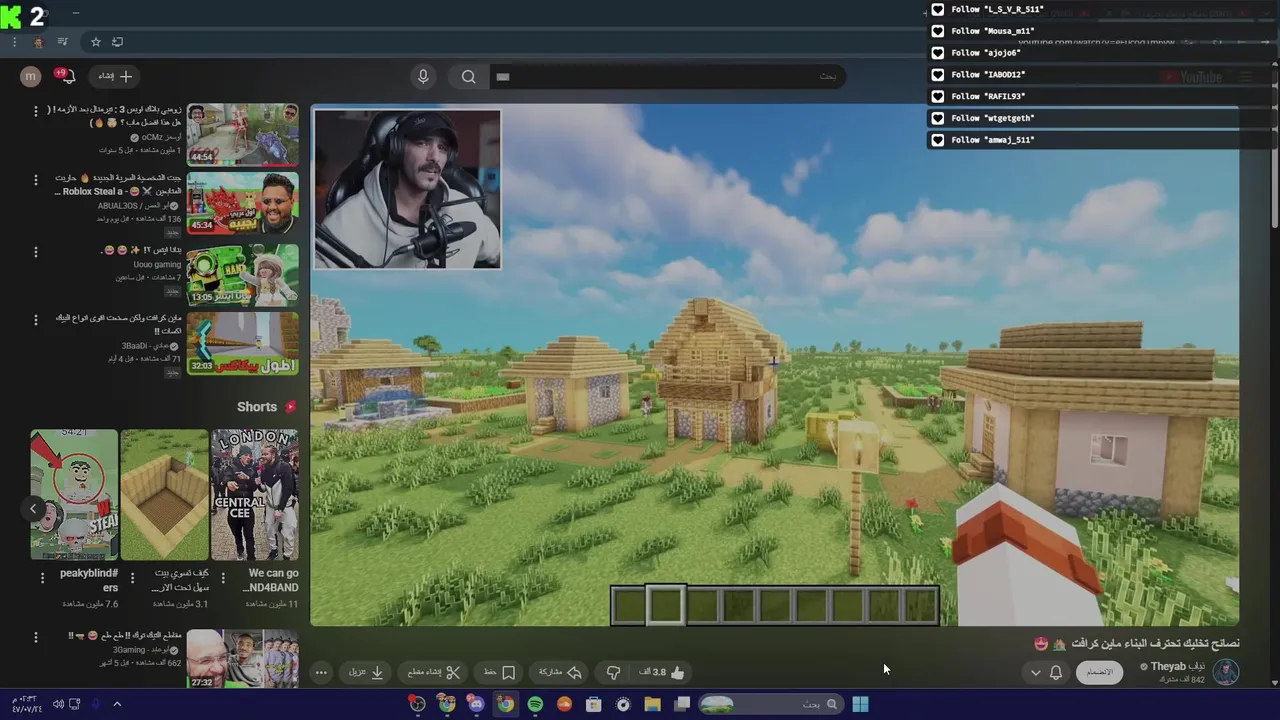Focus the YouTube search input field

coord(667,77)
